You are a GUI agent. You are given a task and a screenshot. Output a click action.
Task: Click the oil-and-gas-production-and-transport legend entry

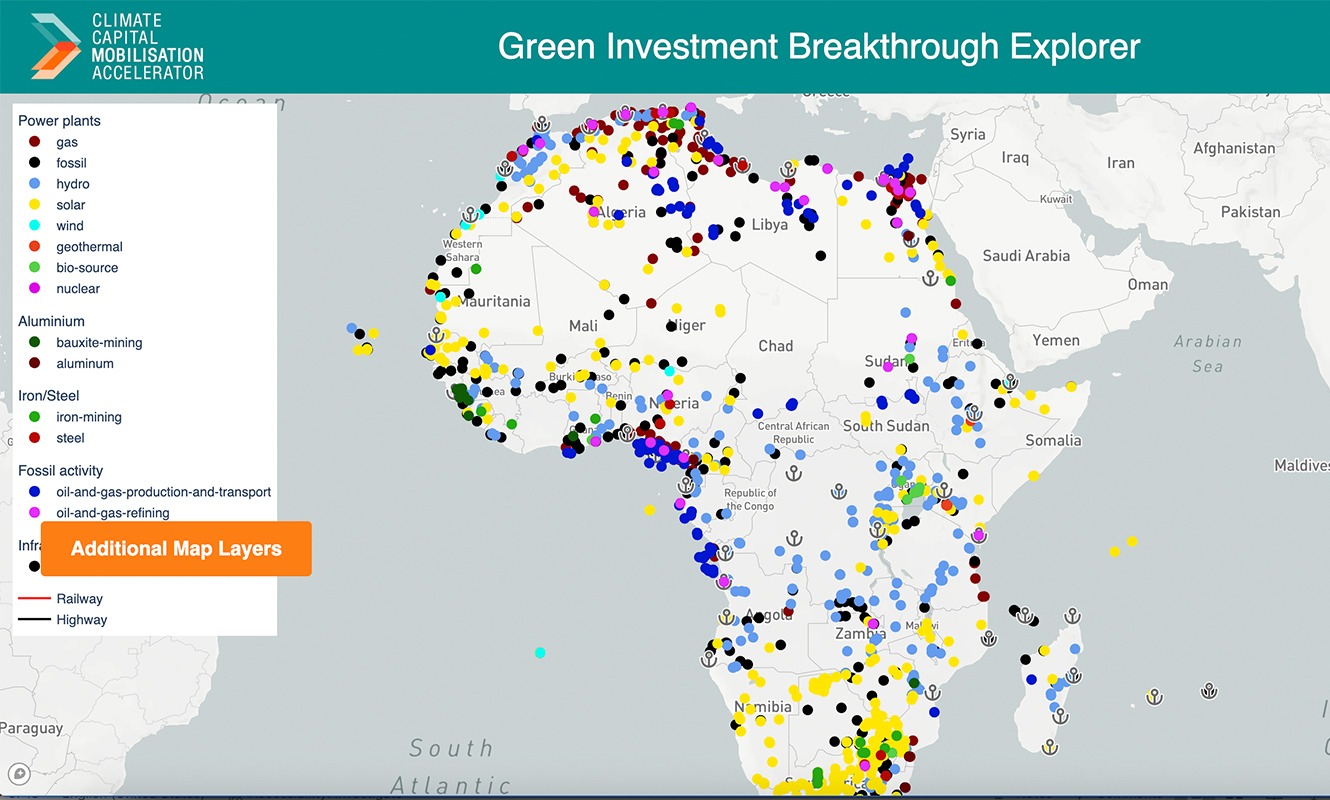point(163,492)
